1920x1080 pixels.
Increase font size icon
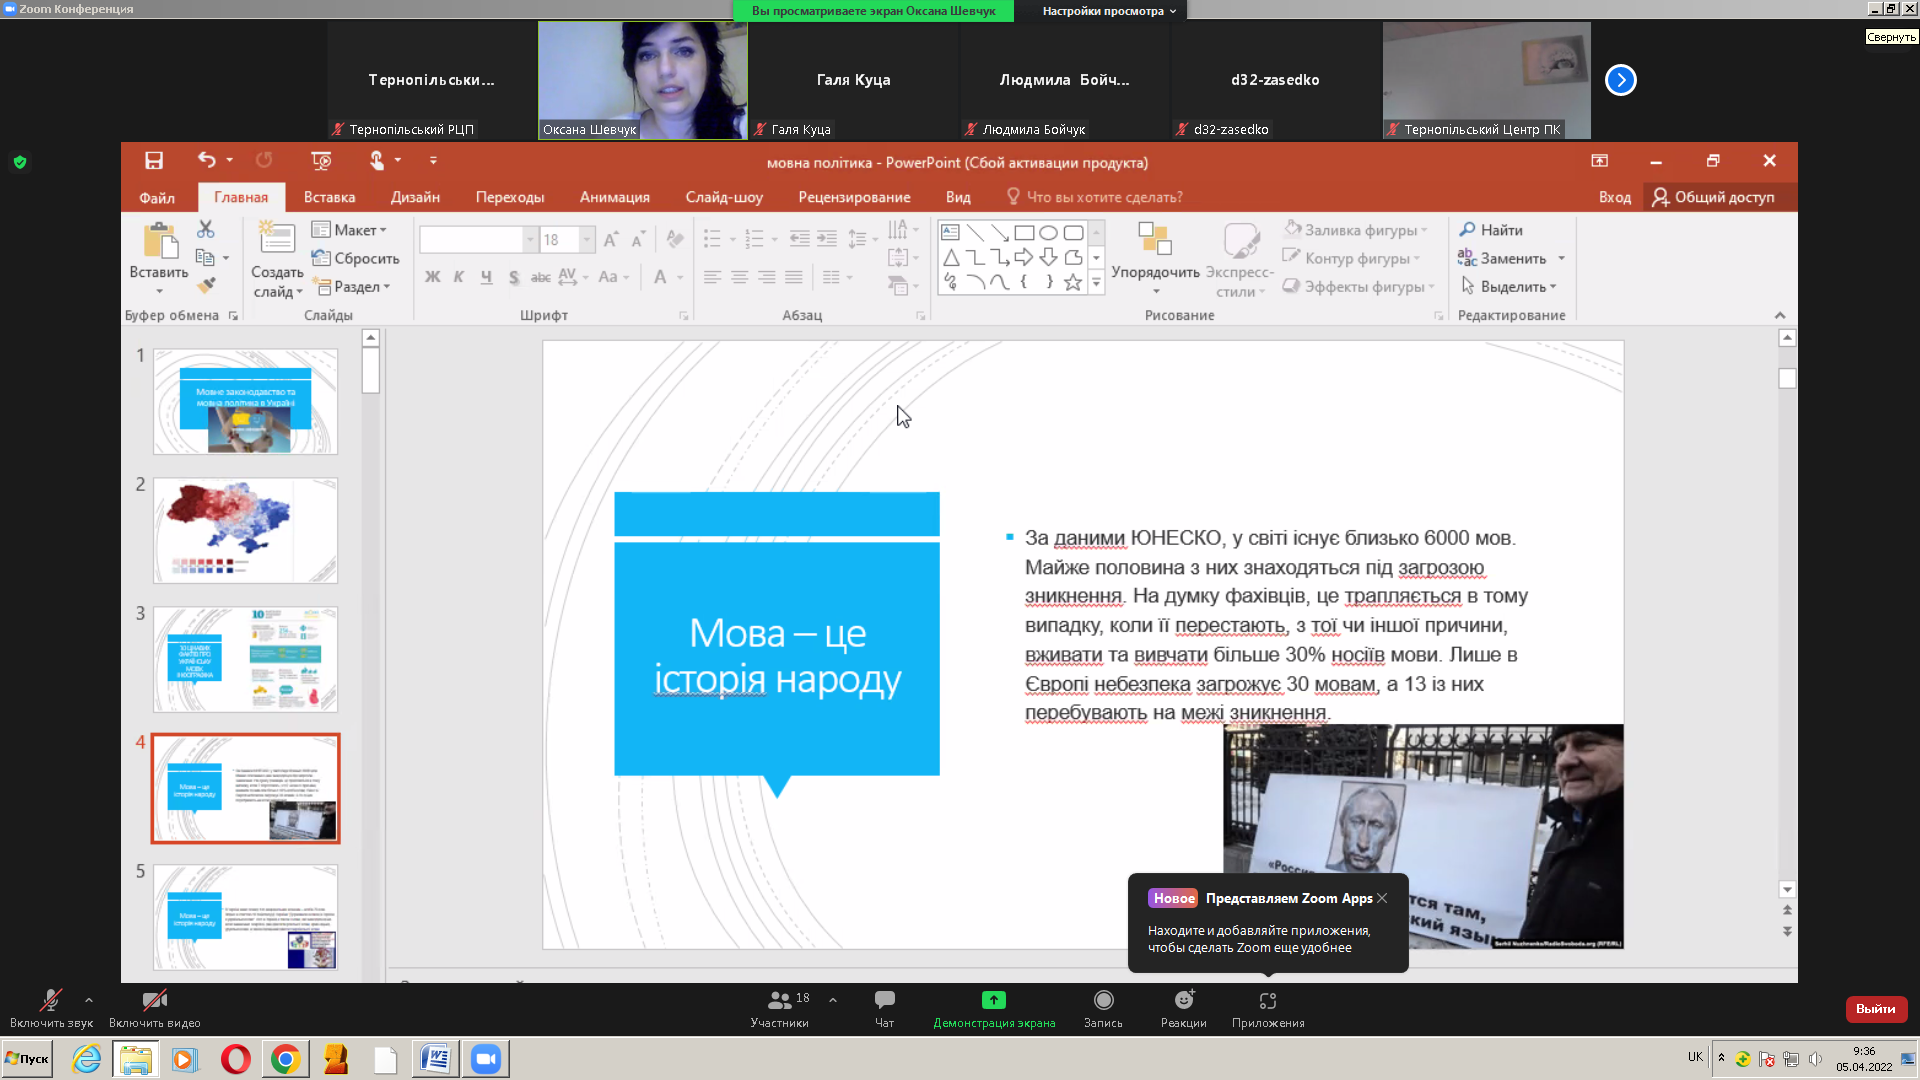point(611,239)
